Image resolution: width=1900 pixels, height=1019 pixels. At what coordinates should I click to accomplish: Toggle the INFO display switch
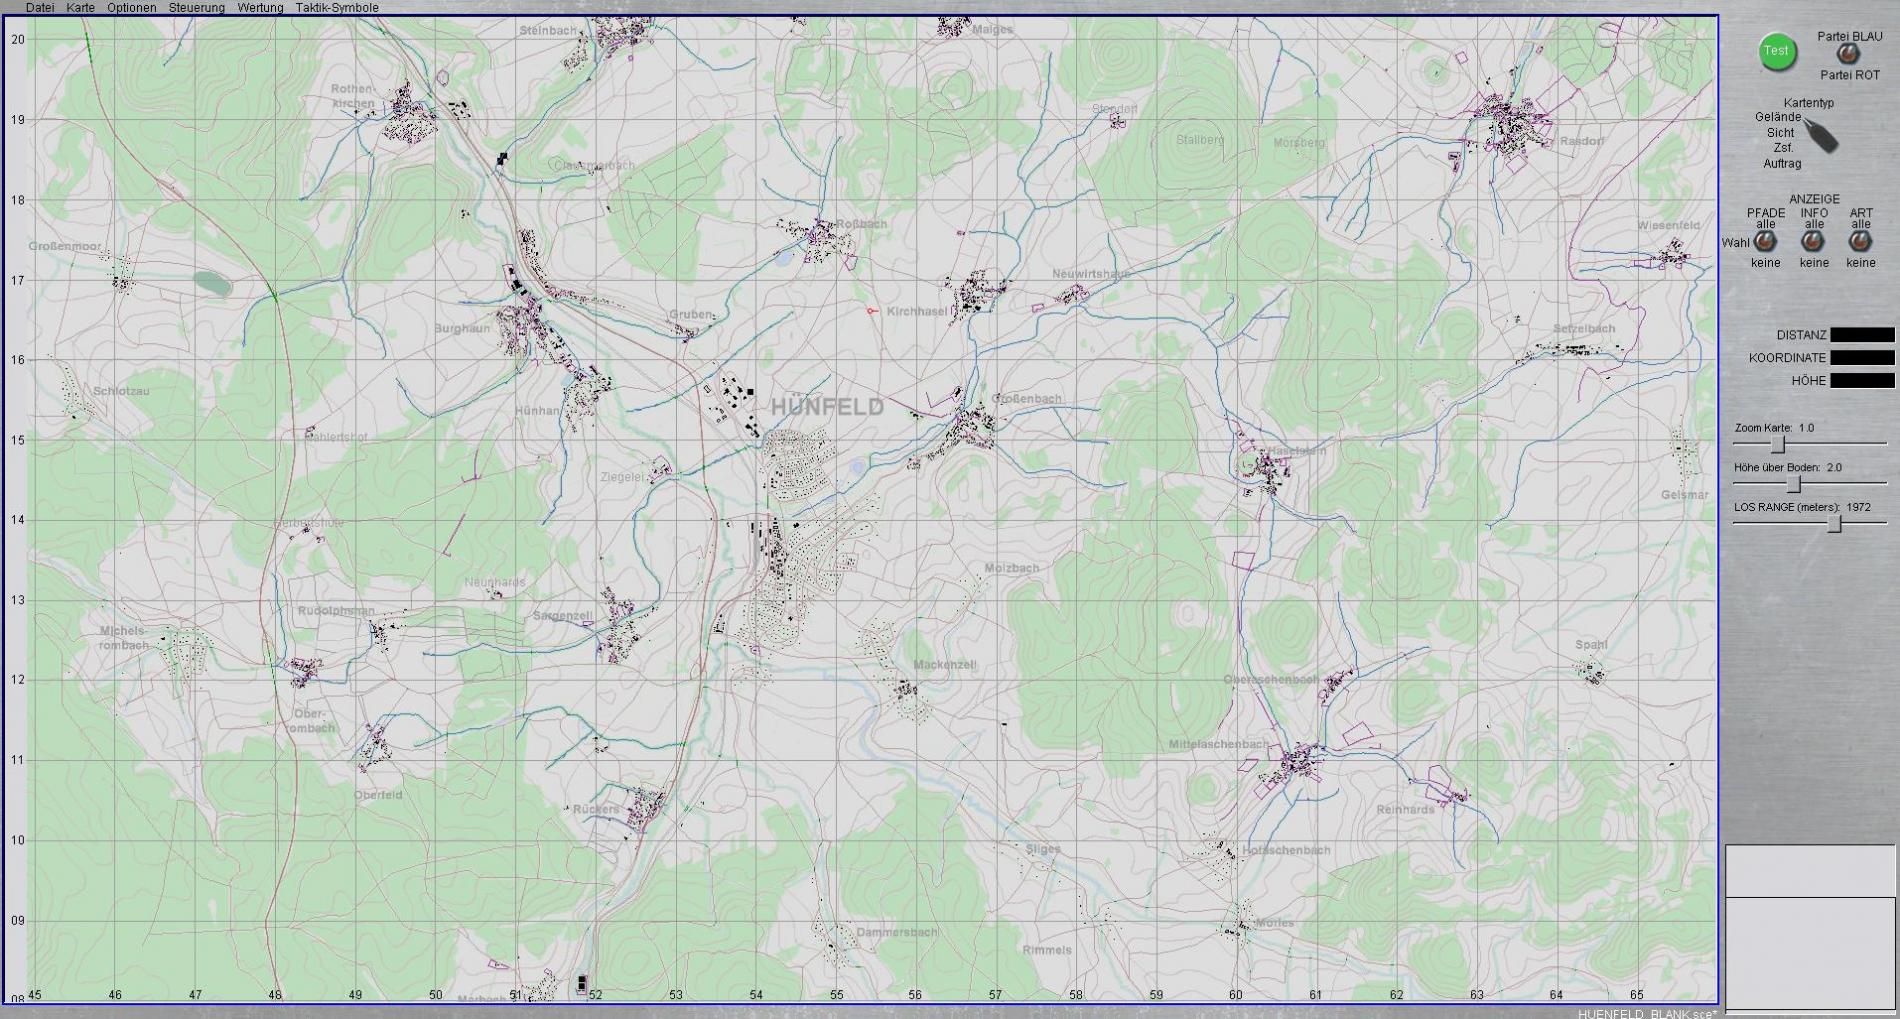coord(1813,242)
